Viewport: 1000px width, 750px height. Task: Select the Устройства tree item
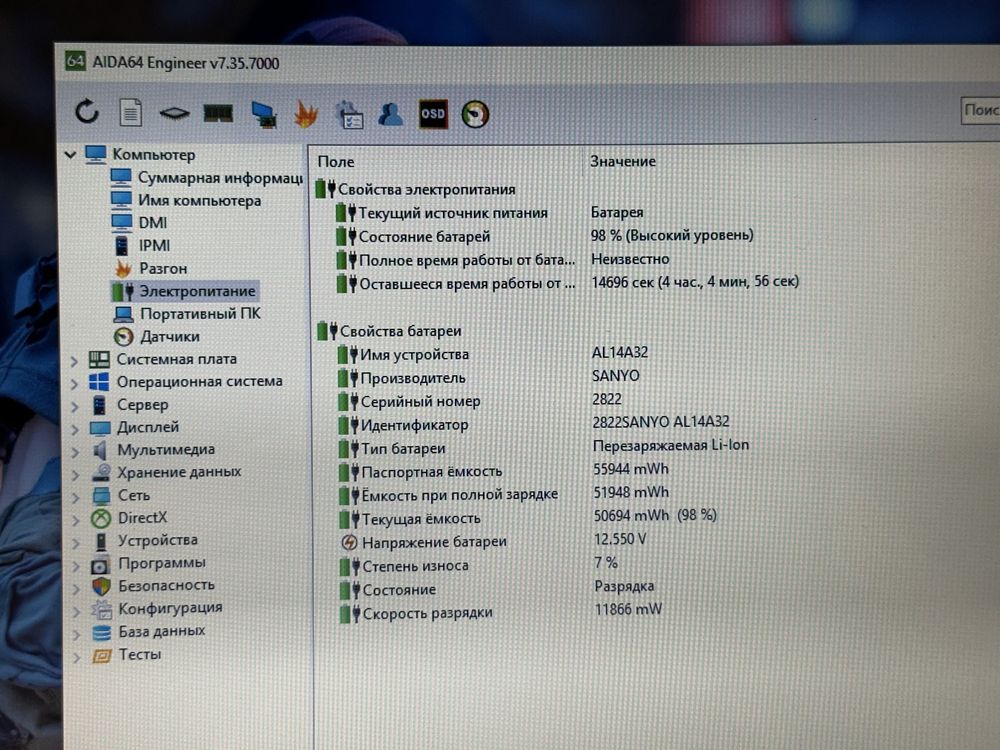pos(145,540)
